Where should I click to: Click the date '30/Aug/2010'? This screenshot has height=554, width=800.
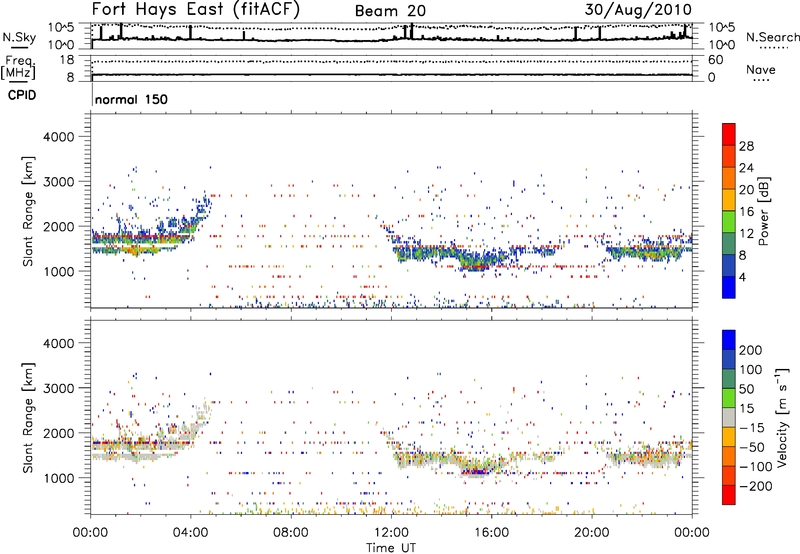coord(638,10)
